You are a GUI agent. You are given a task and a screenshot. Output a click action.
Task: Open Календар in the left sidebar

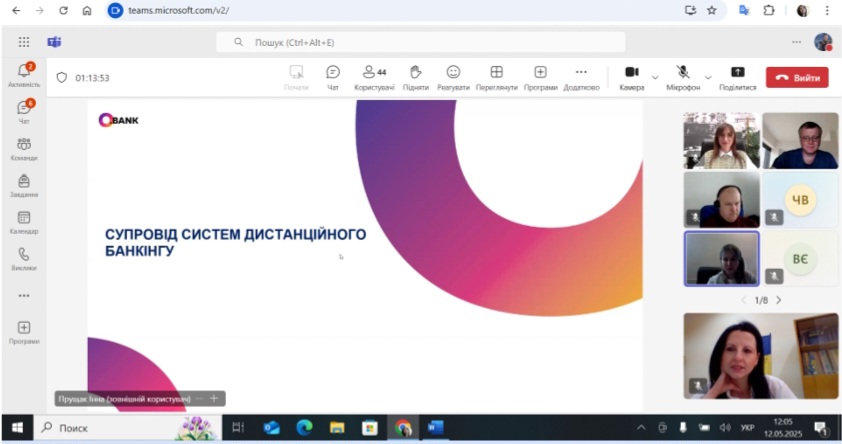(x=24, y=221)
